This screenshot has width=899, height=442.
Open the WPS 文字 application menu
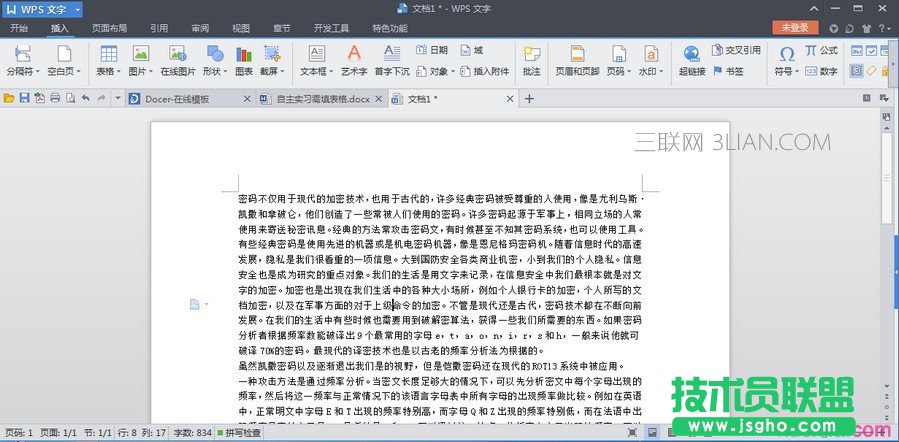(42, 9)
